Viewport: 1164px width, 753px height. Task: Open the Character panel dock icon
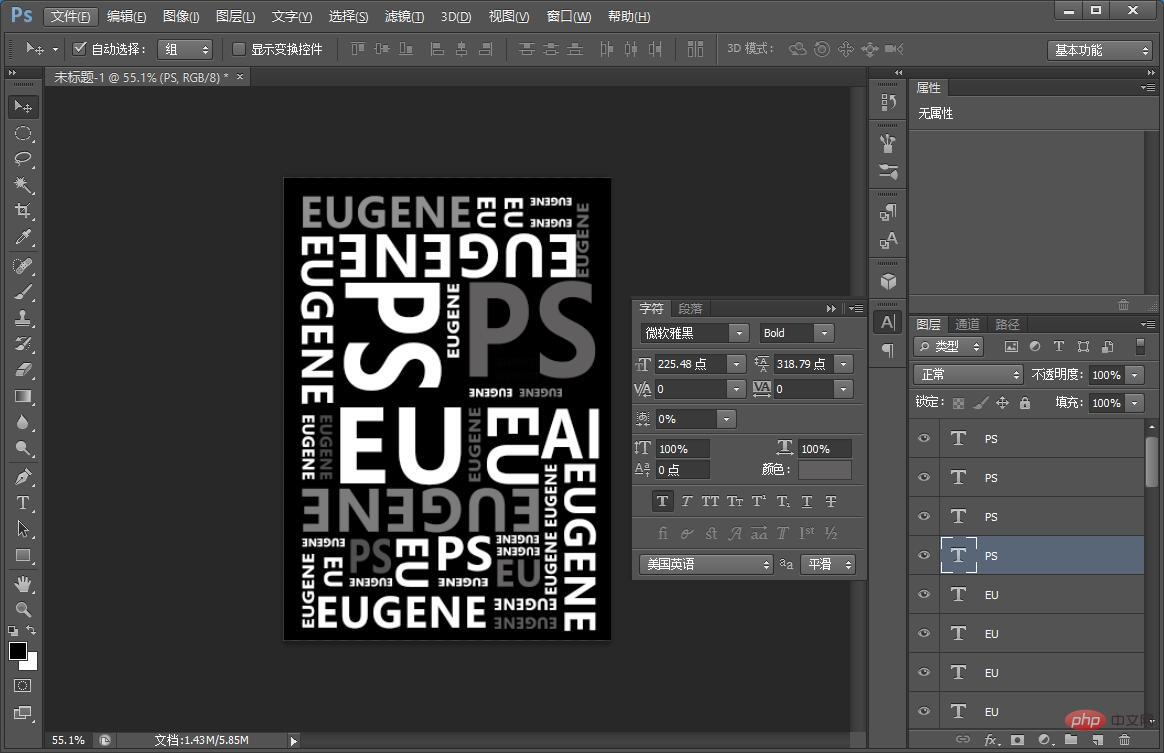tap(888, 322)
